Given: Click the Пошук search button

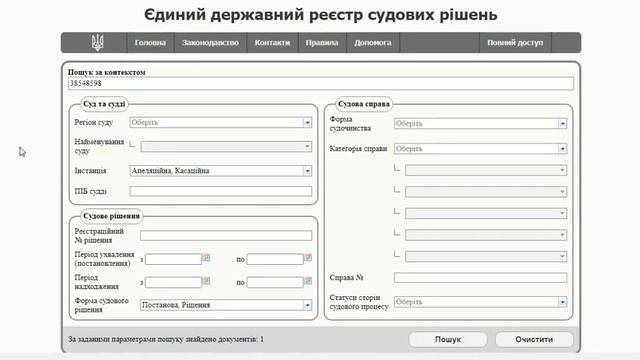Looking at the screenshot, I should 448,339.
